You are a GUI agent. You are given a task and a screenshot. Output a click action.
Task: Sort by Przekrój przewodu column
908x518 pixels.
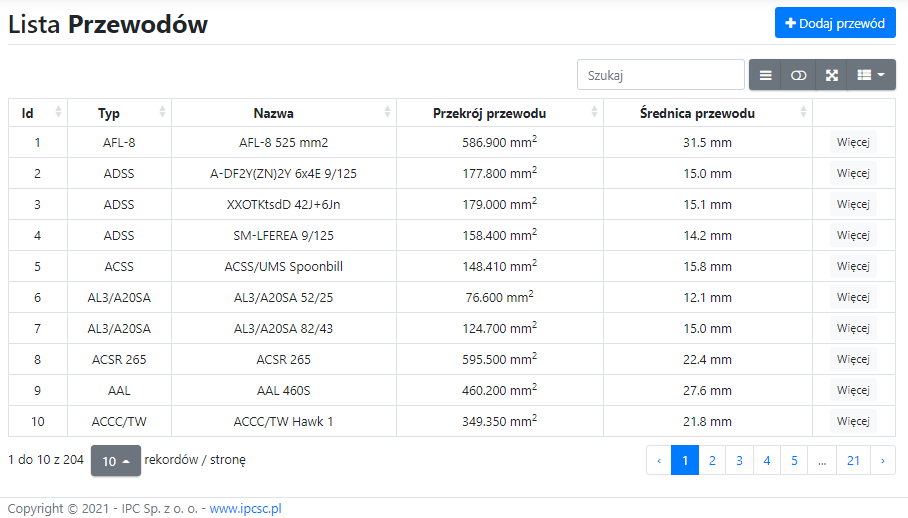click(499, 113)
